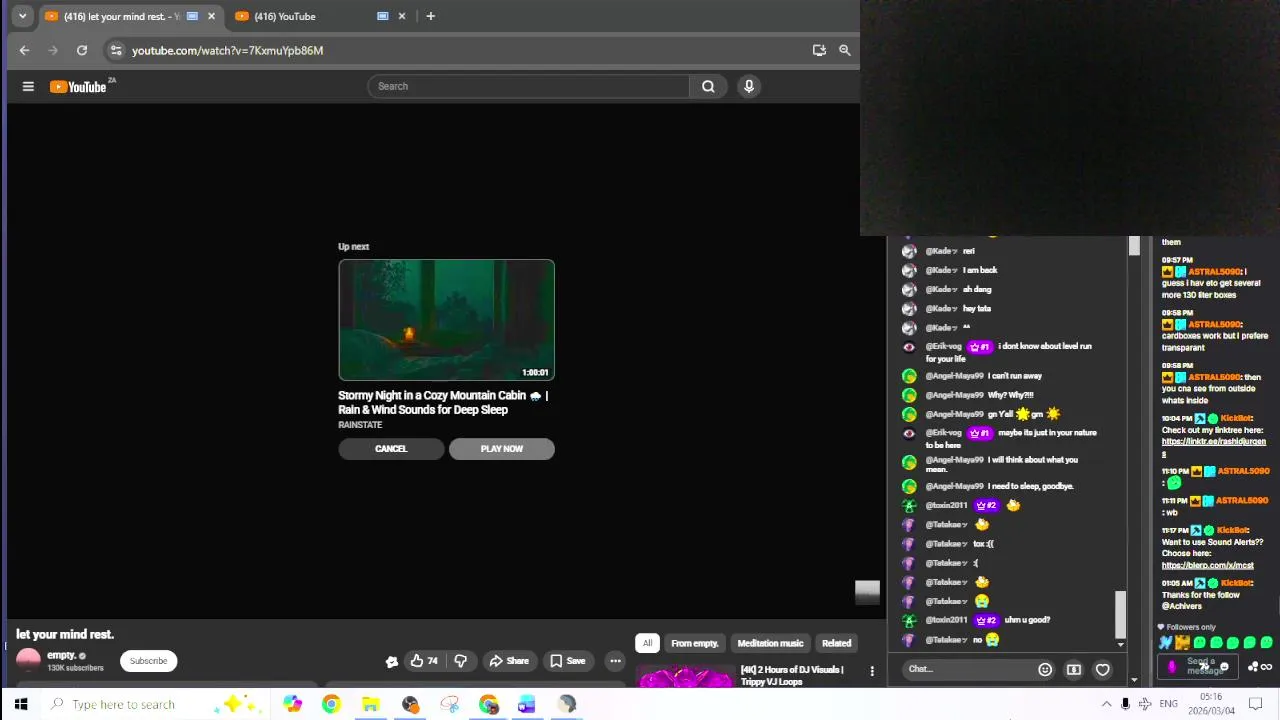Open options for DJ Visuals video
Screen dimensions: 1280x720
point(871,671)
